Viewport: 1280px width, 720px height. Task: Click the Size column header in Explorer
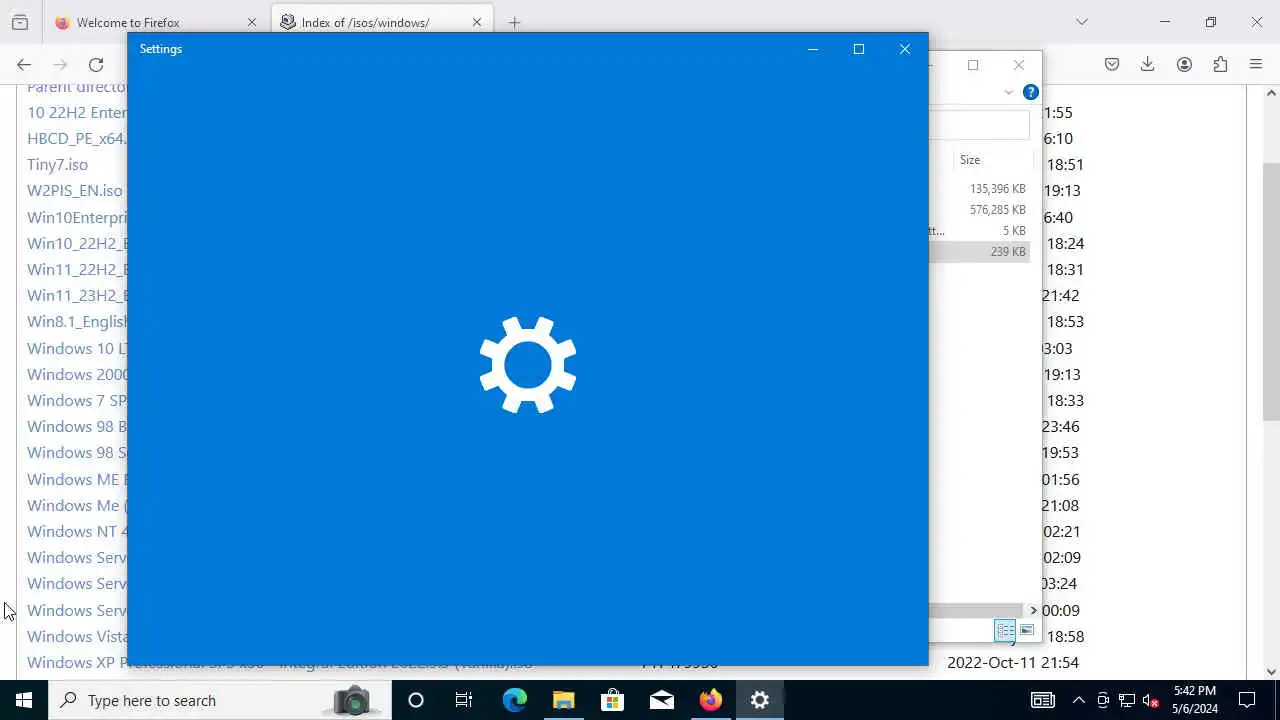[x=993, y=160]
